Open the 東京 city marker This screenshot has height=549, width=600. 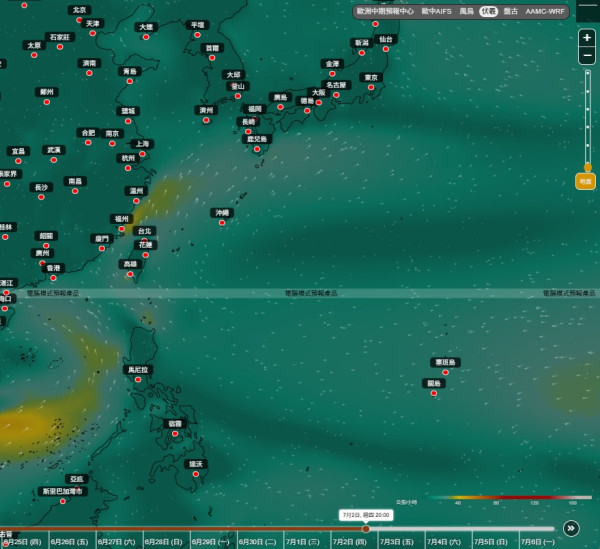371,87
